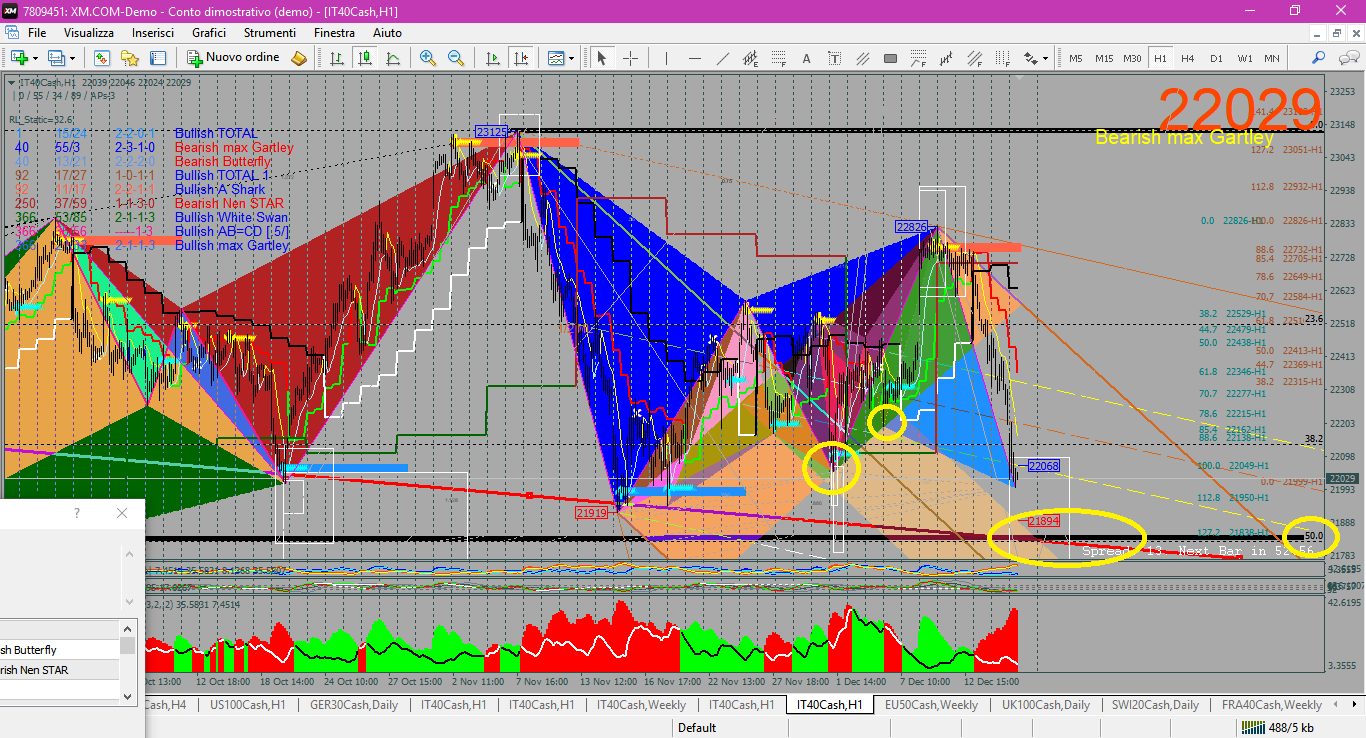This screenshot has height=738, width=1366.
Task: Expand the templates dropdown arrow
Action: pyautogui.click(x=573, y=58)
